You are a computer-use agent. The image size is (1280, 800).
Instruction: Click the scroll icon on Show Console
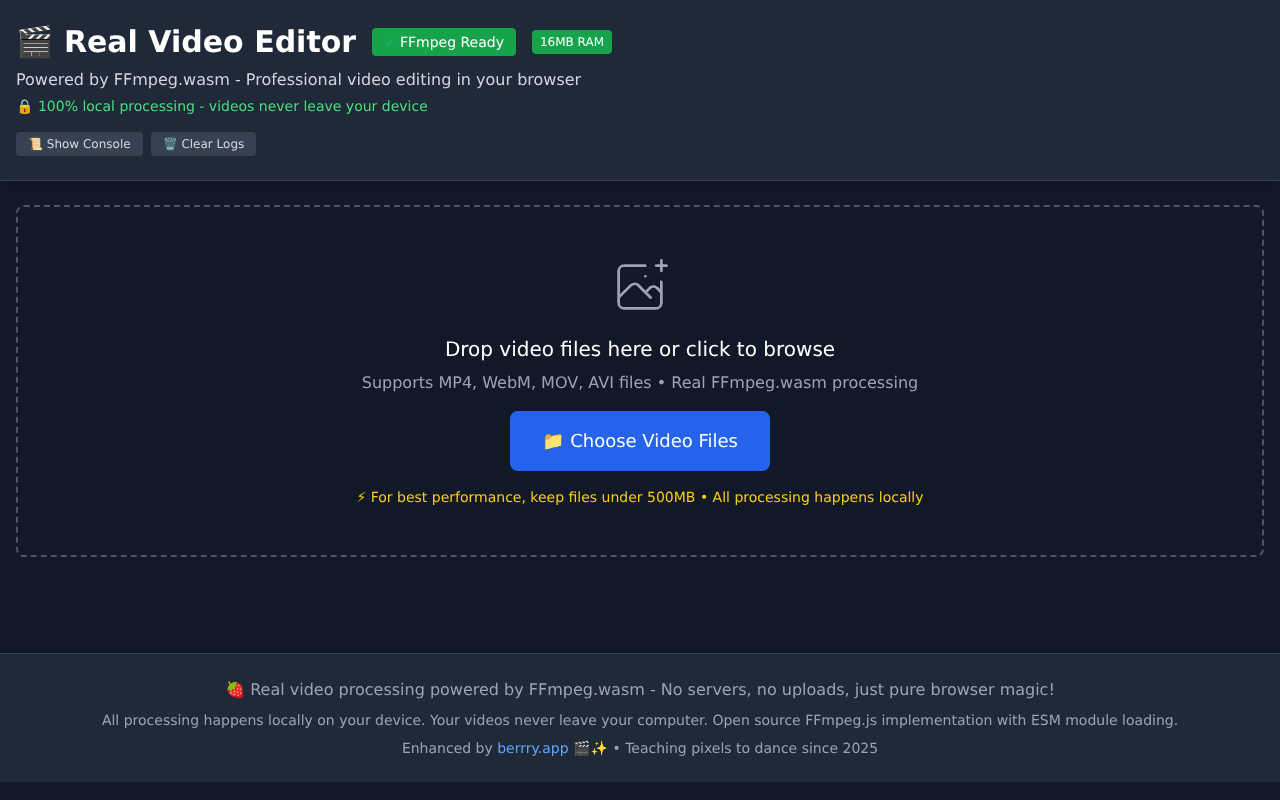click(35, 144)
